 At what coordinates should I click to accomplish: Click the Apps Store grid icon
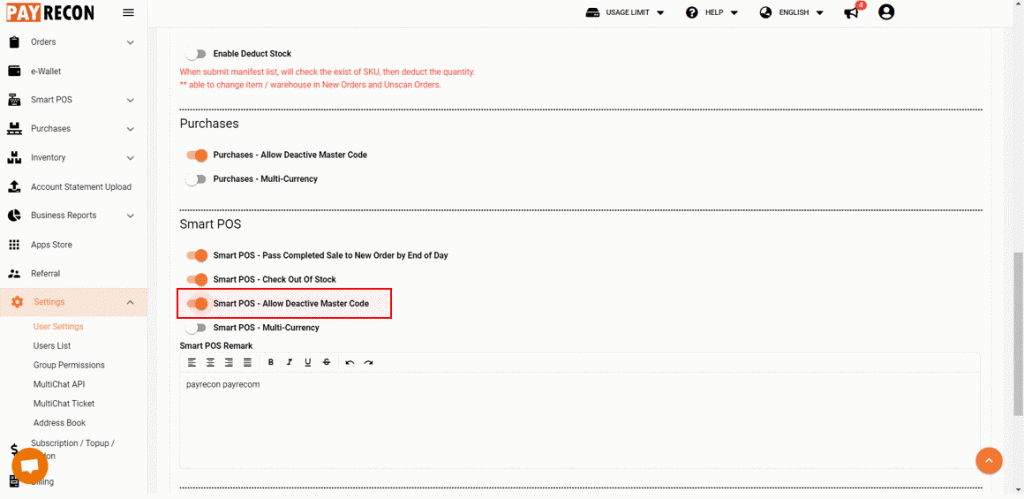14,245
